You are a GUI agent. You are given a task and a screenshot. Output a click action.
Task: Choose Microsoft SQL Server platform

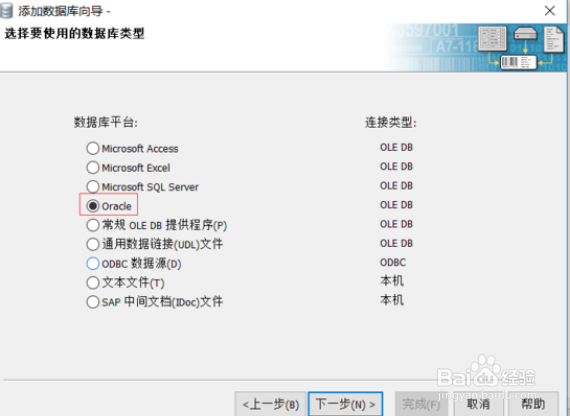(x=93, y=187)
